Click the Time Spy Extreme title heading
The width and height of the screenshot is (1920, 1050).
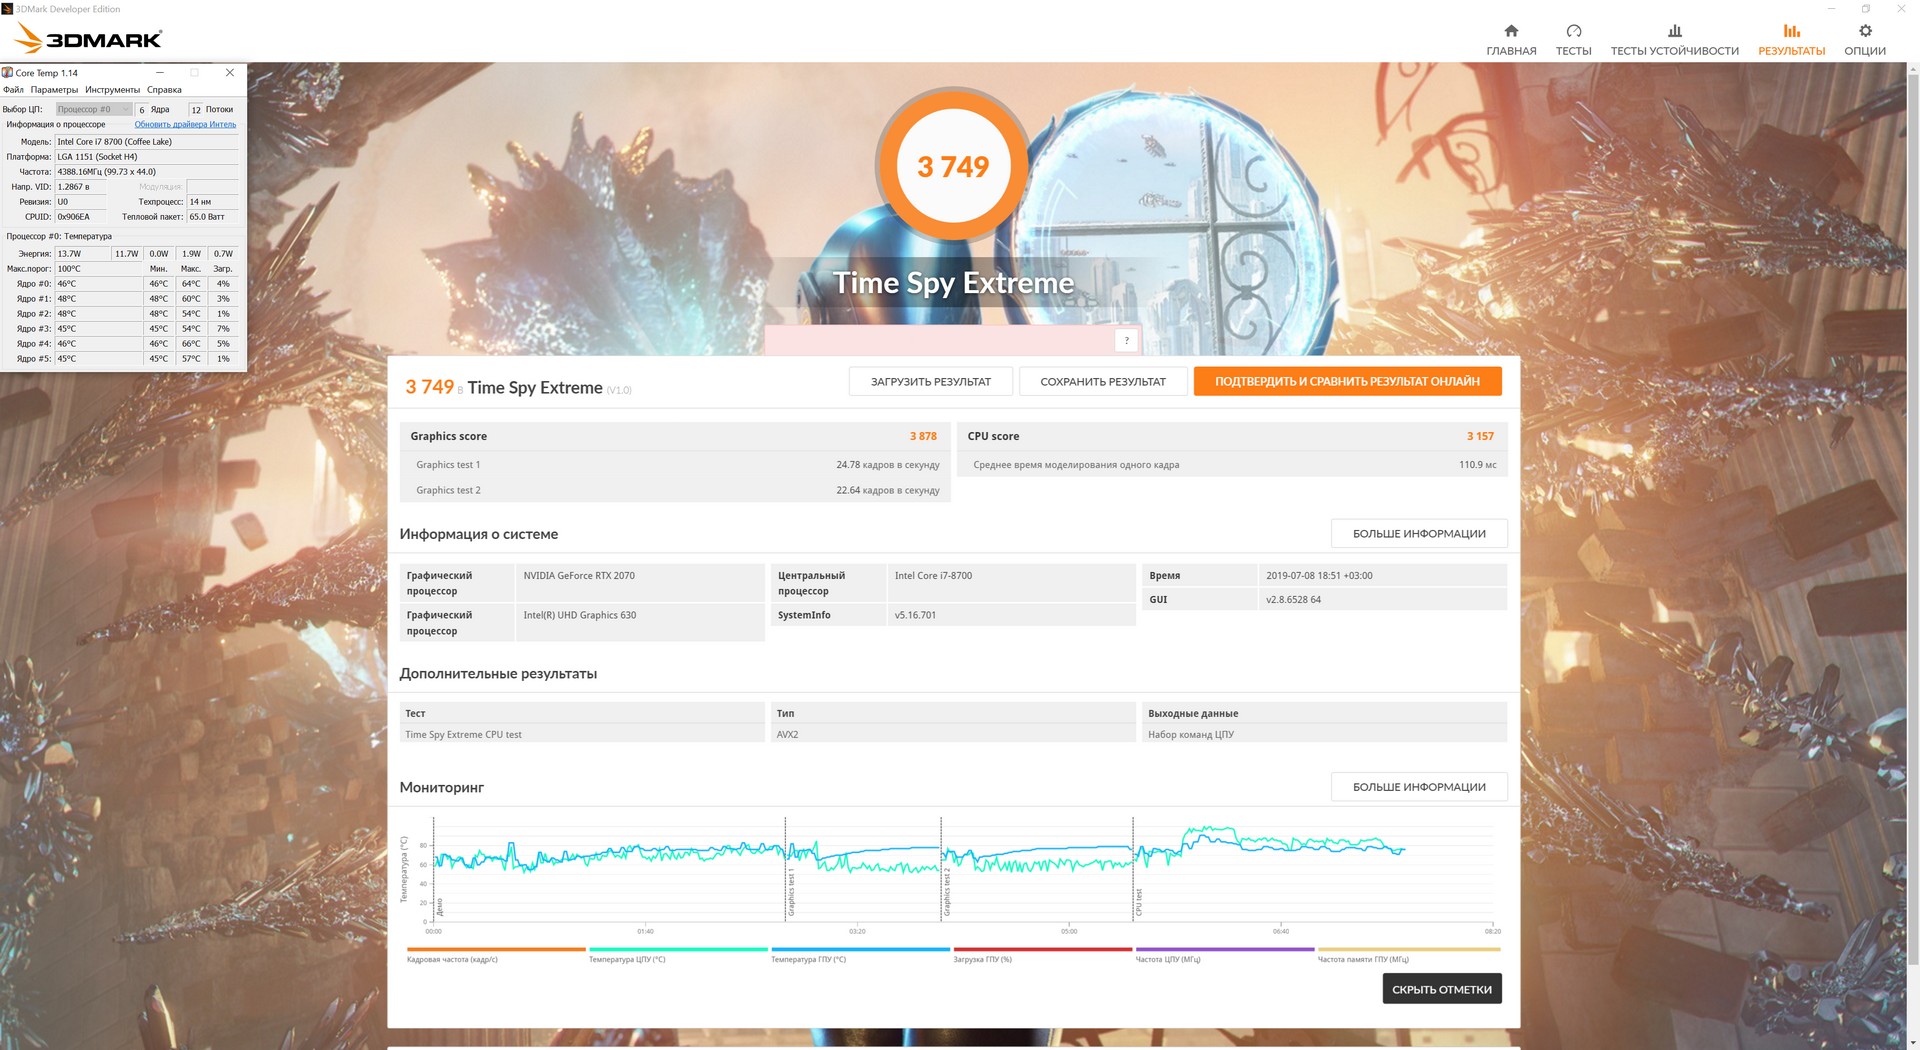point(953,283)
